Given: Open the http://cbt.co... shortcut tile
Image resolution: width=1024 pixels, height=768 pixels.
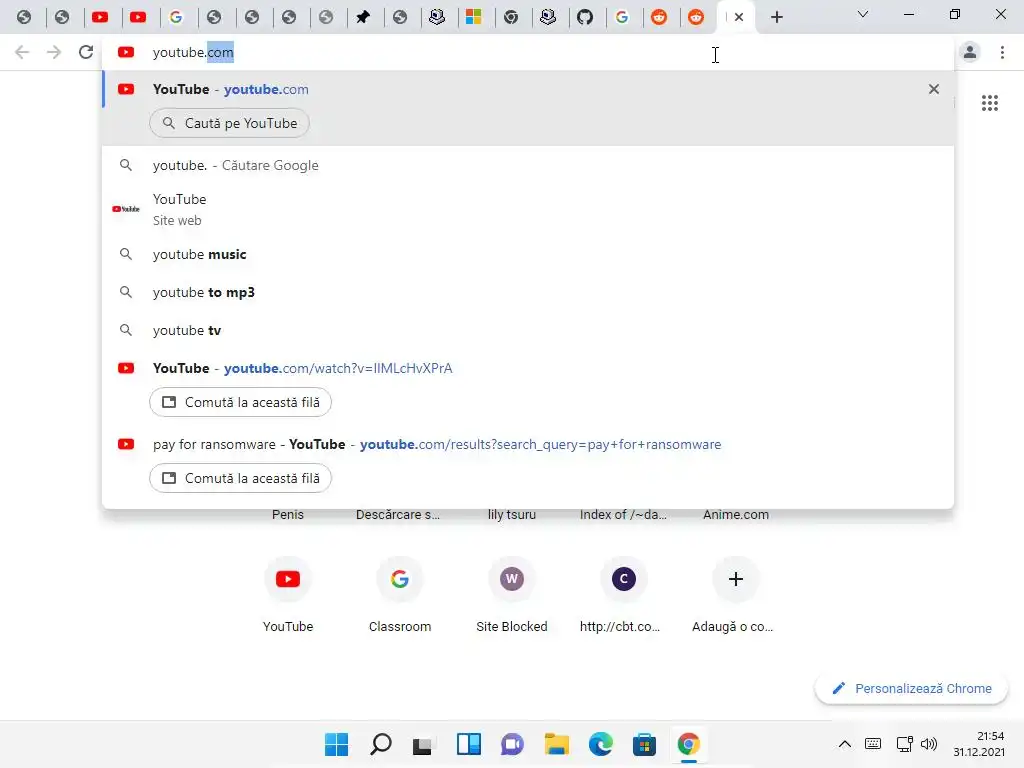Looking at the screenshot, I should coord(624,596).
